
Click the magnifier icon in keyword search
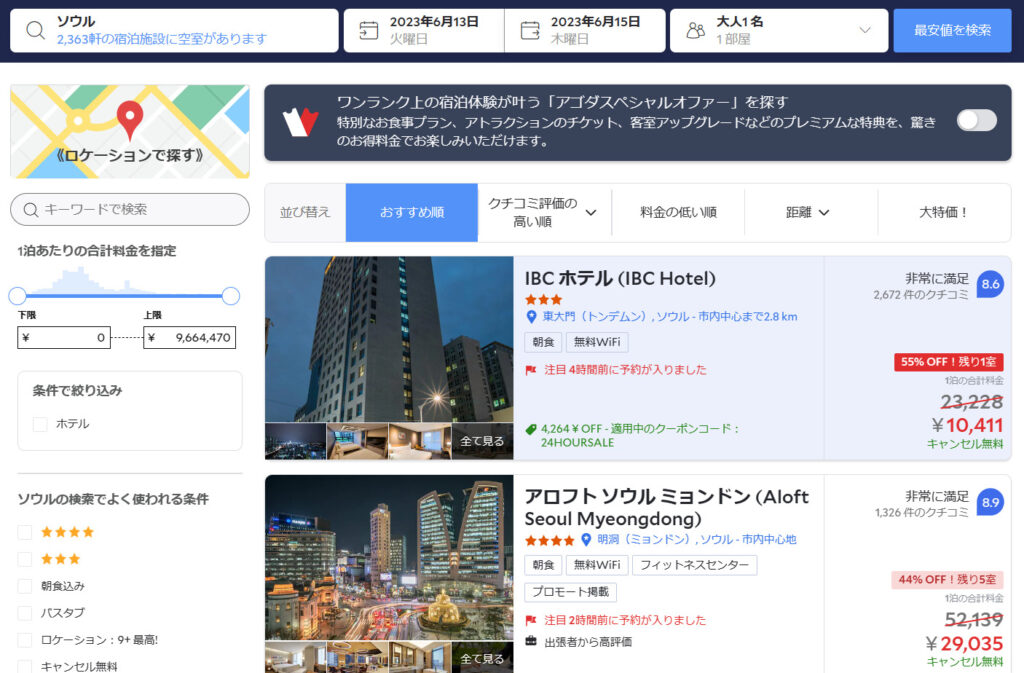point(30,210)
